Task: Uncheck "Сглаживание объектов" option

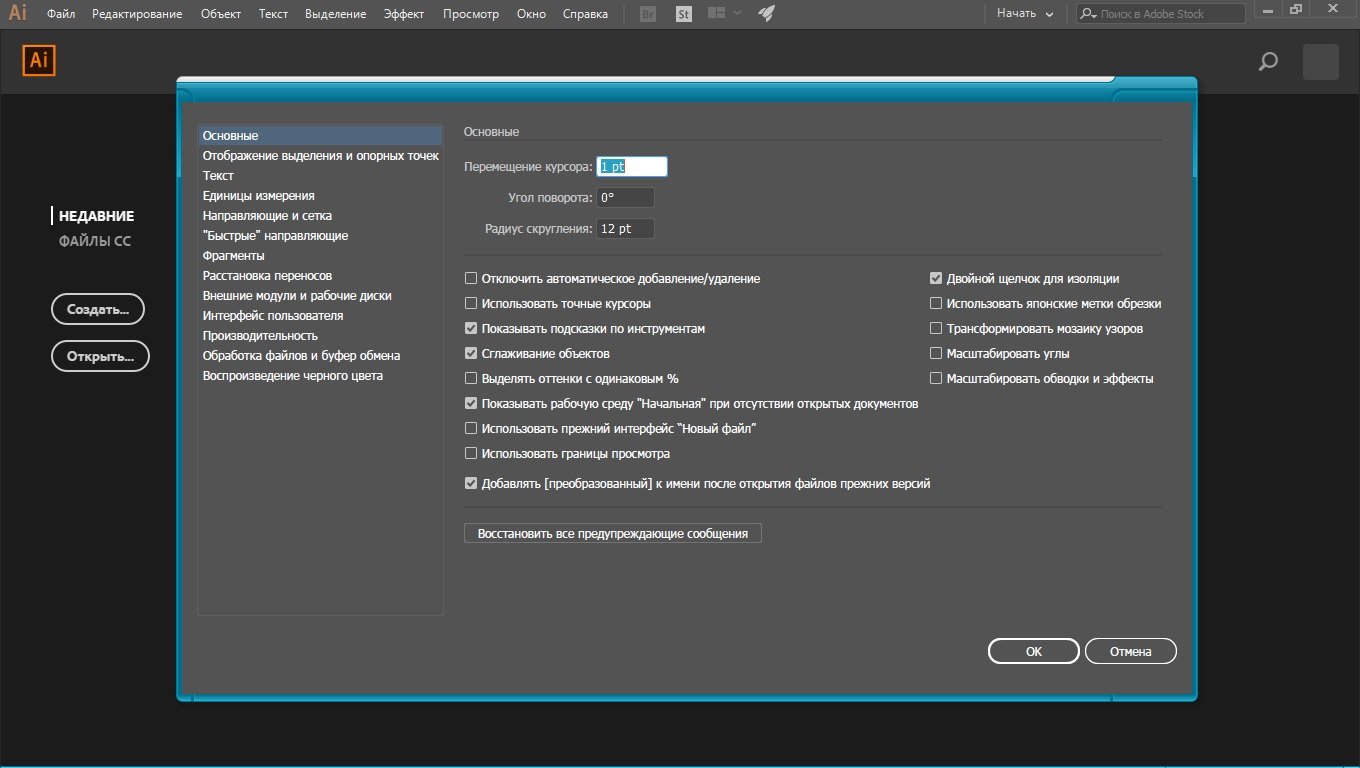Action: (471, 354)
